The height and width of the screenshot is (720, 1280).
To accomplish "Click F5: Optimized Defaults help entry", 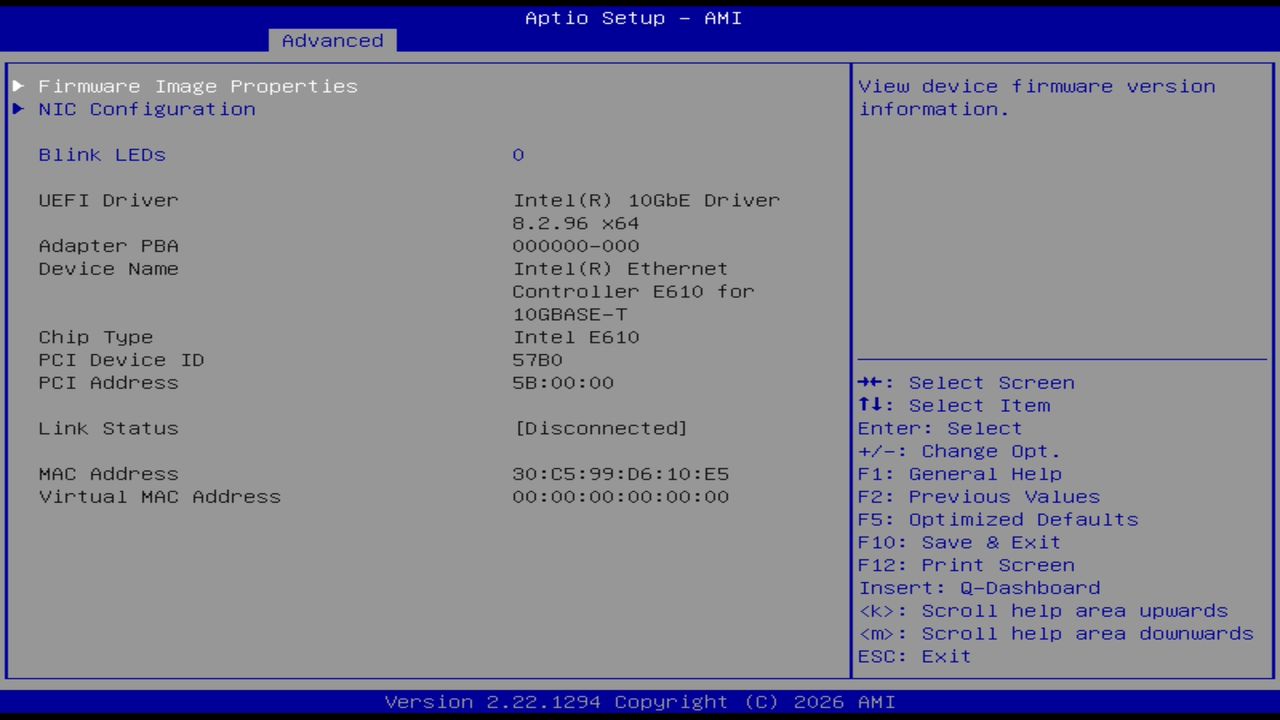I will (997, 519).
